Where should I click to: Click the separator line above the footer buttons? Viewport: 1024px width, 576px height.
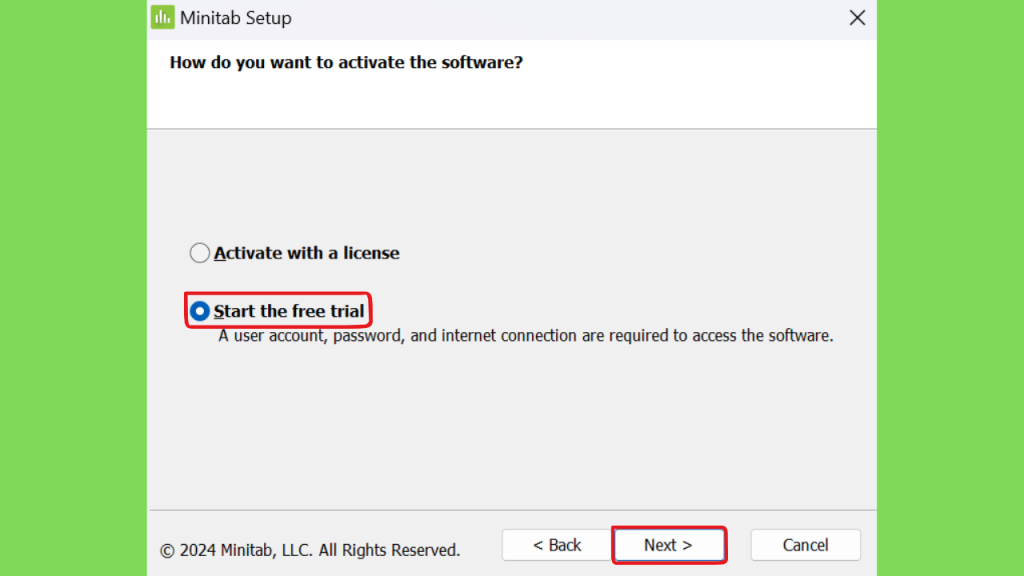pyautogui.click(x=513, y=510)
